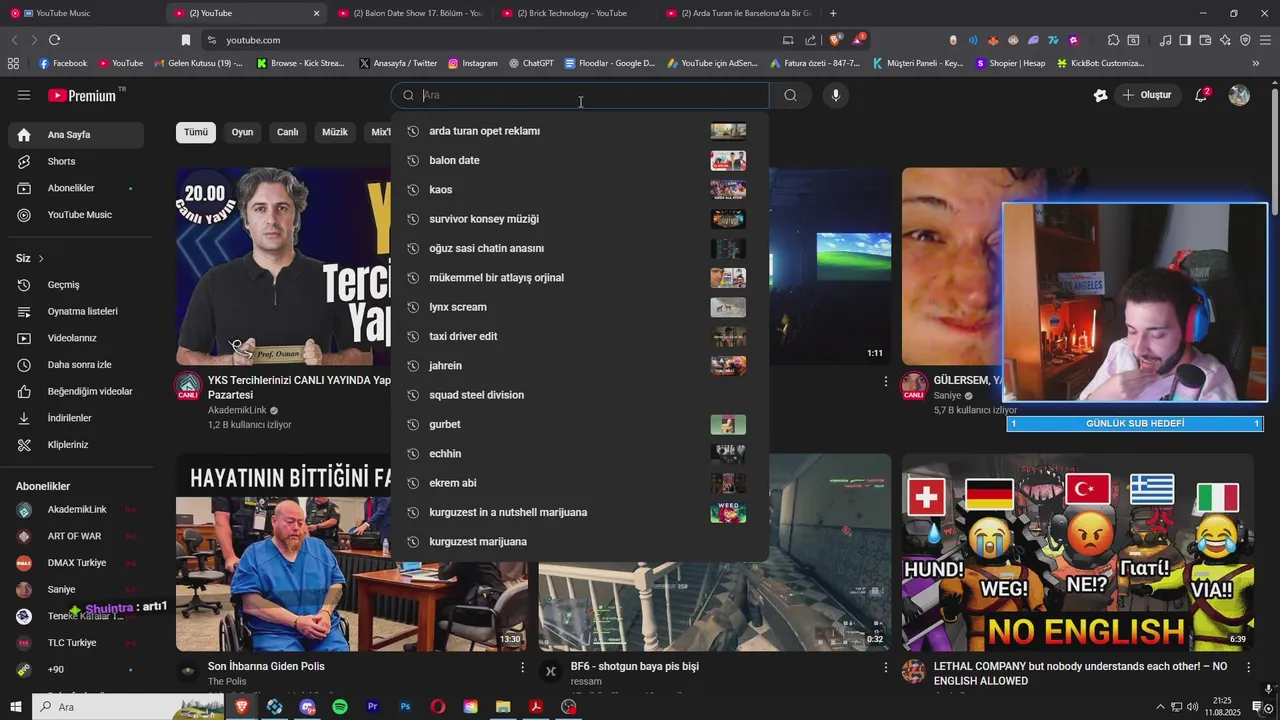Click the icon left of Oluştur
Image resolution: width=1280 pixels, height=720 pixels.
coord(1101,95)
